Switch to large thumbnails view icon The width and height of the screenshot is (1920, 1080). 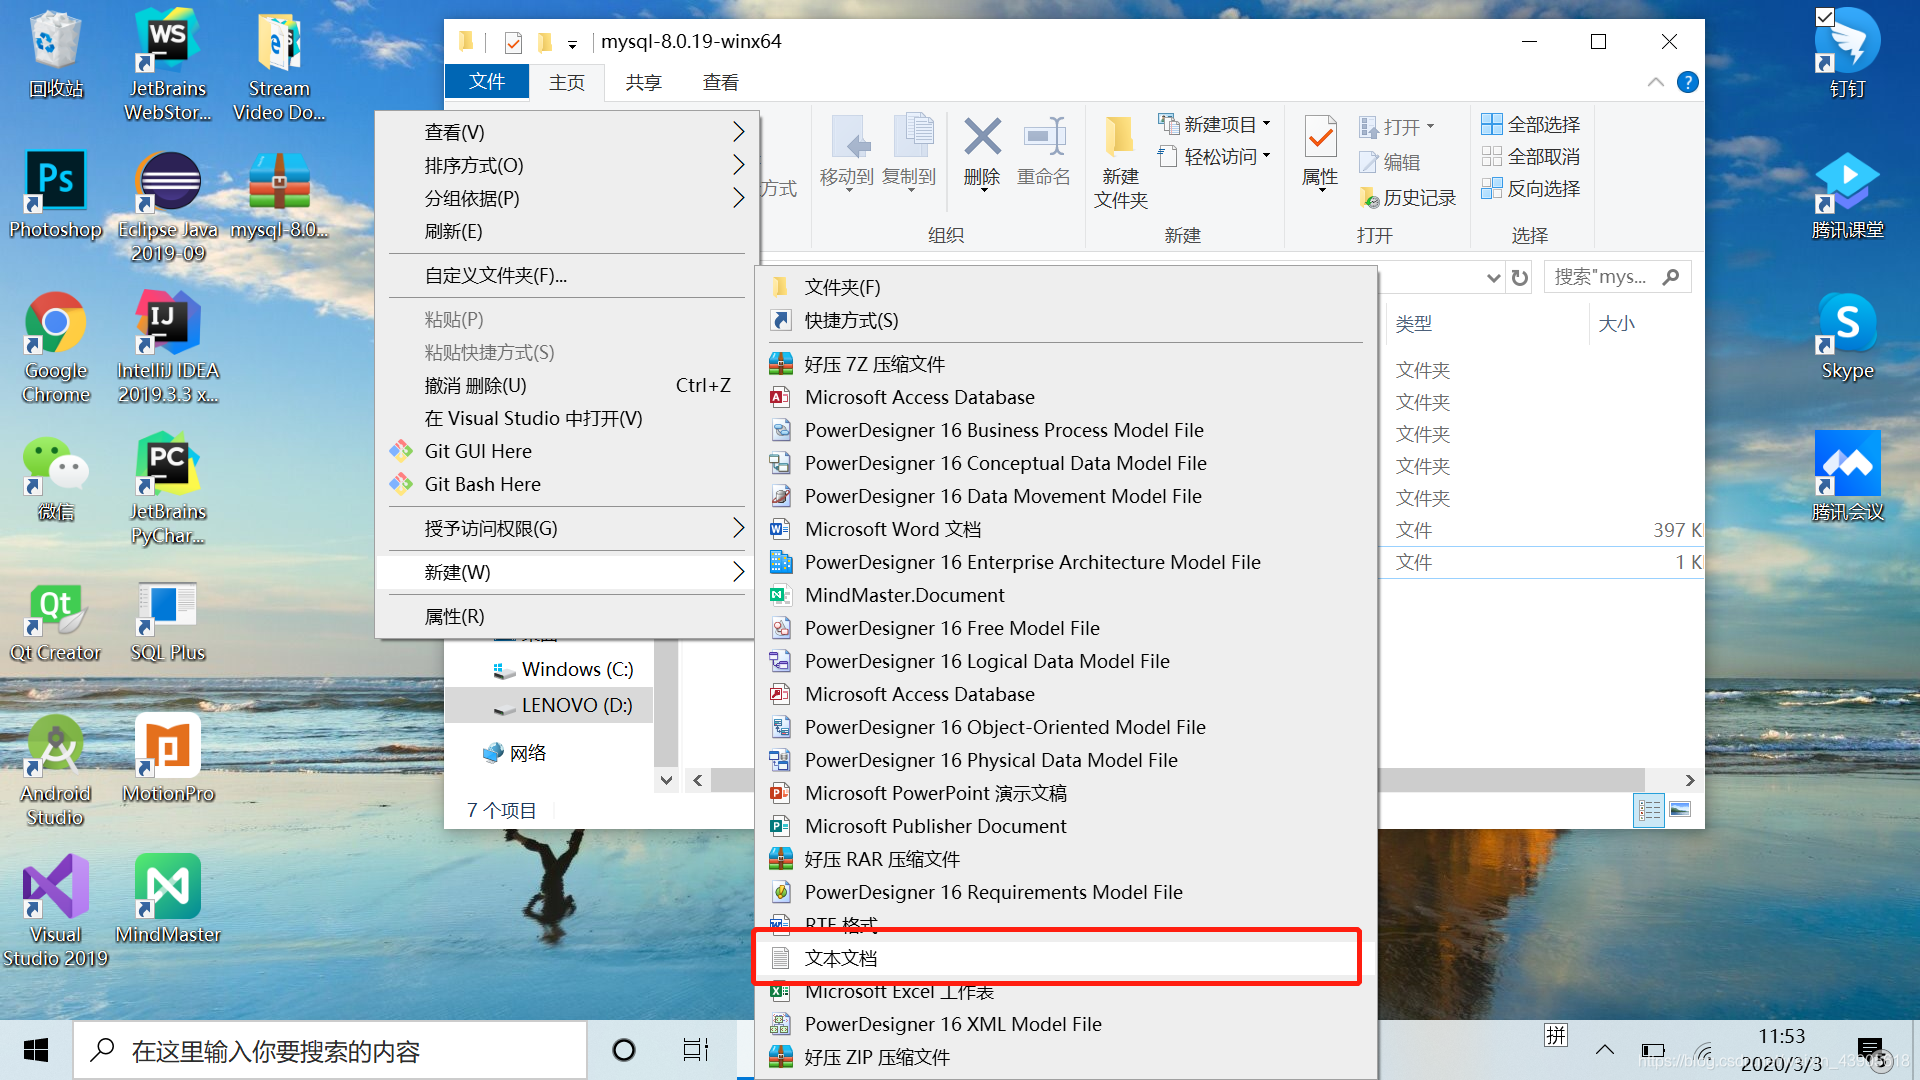(1680, 809)
